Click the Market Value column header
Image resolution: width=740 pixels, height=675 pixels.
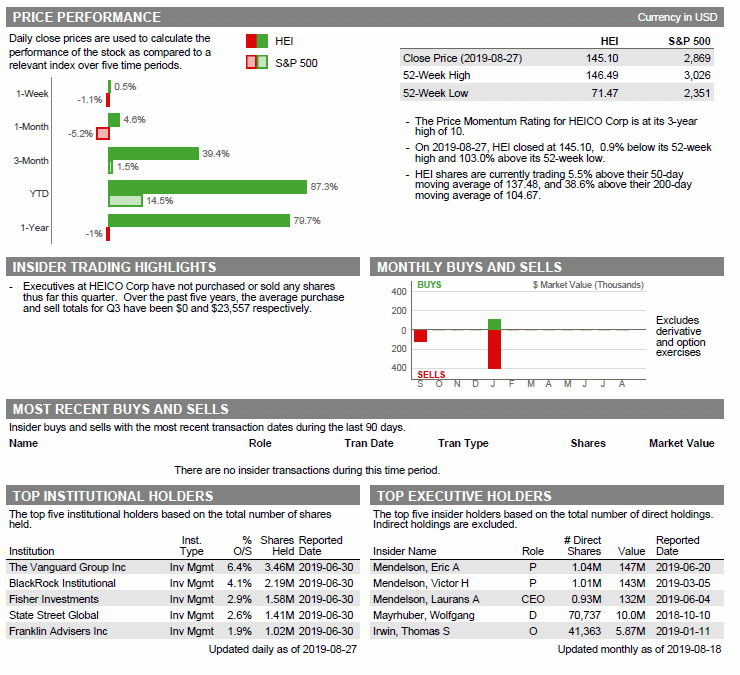click(681, 444)
